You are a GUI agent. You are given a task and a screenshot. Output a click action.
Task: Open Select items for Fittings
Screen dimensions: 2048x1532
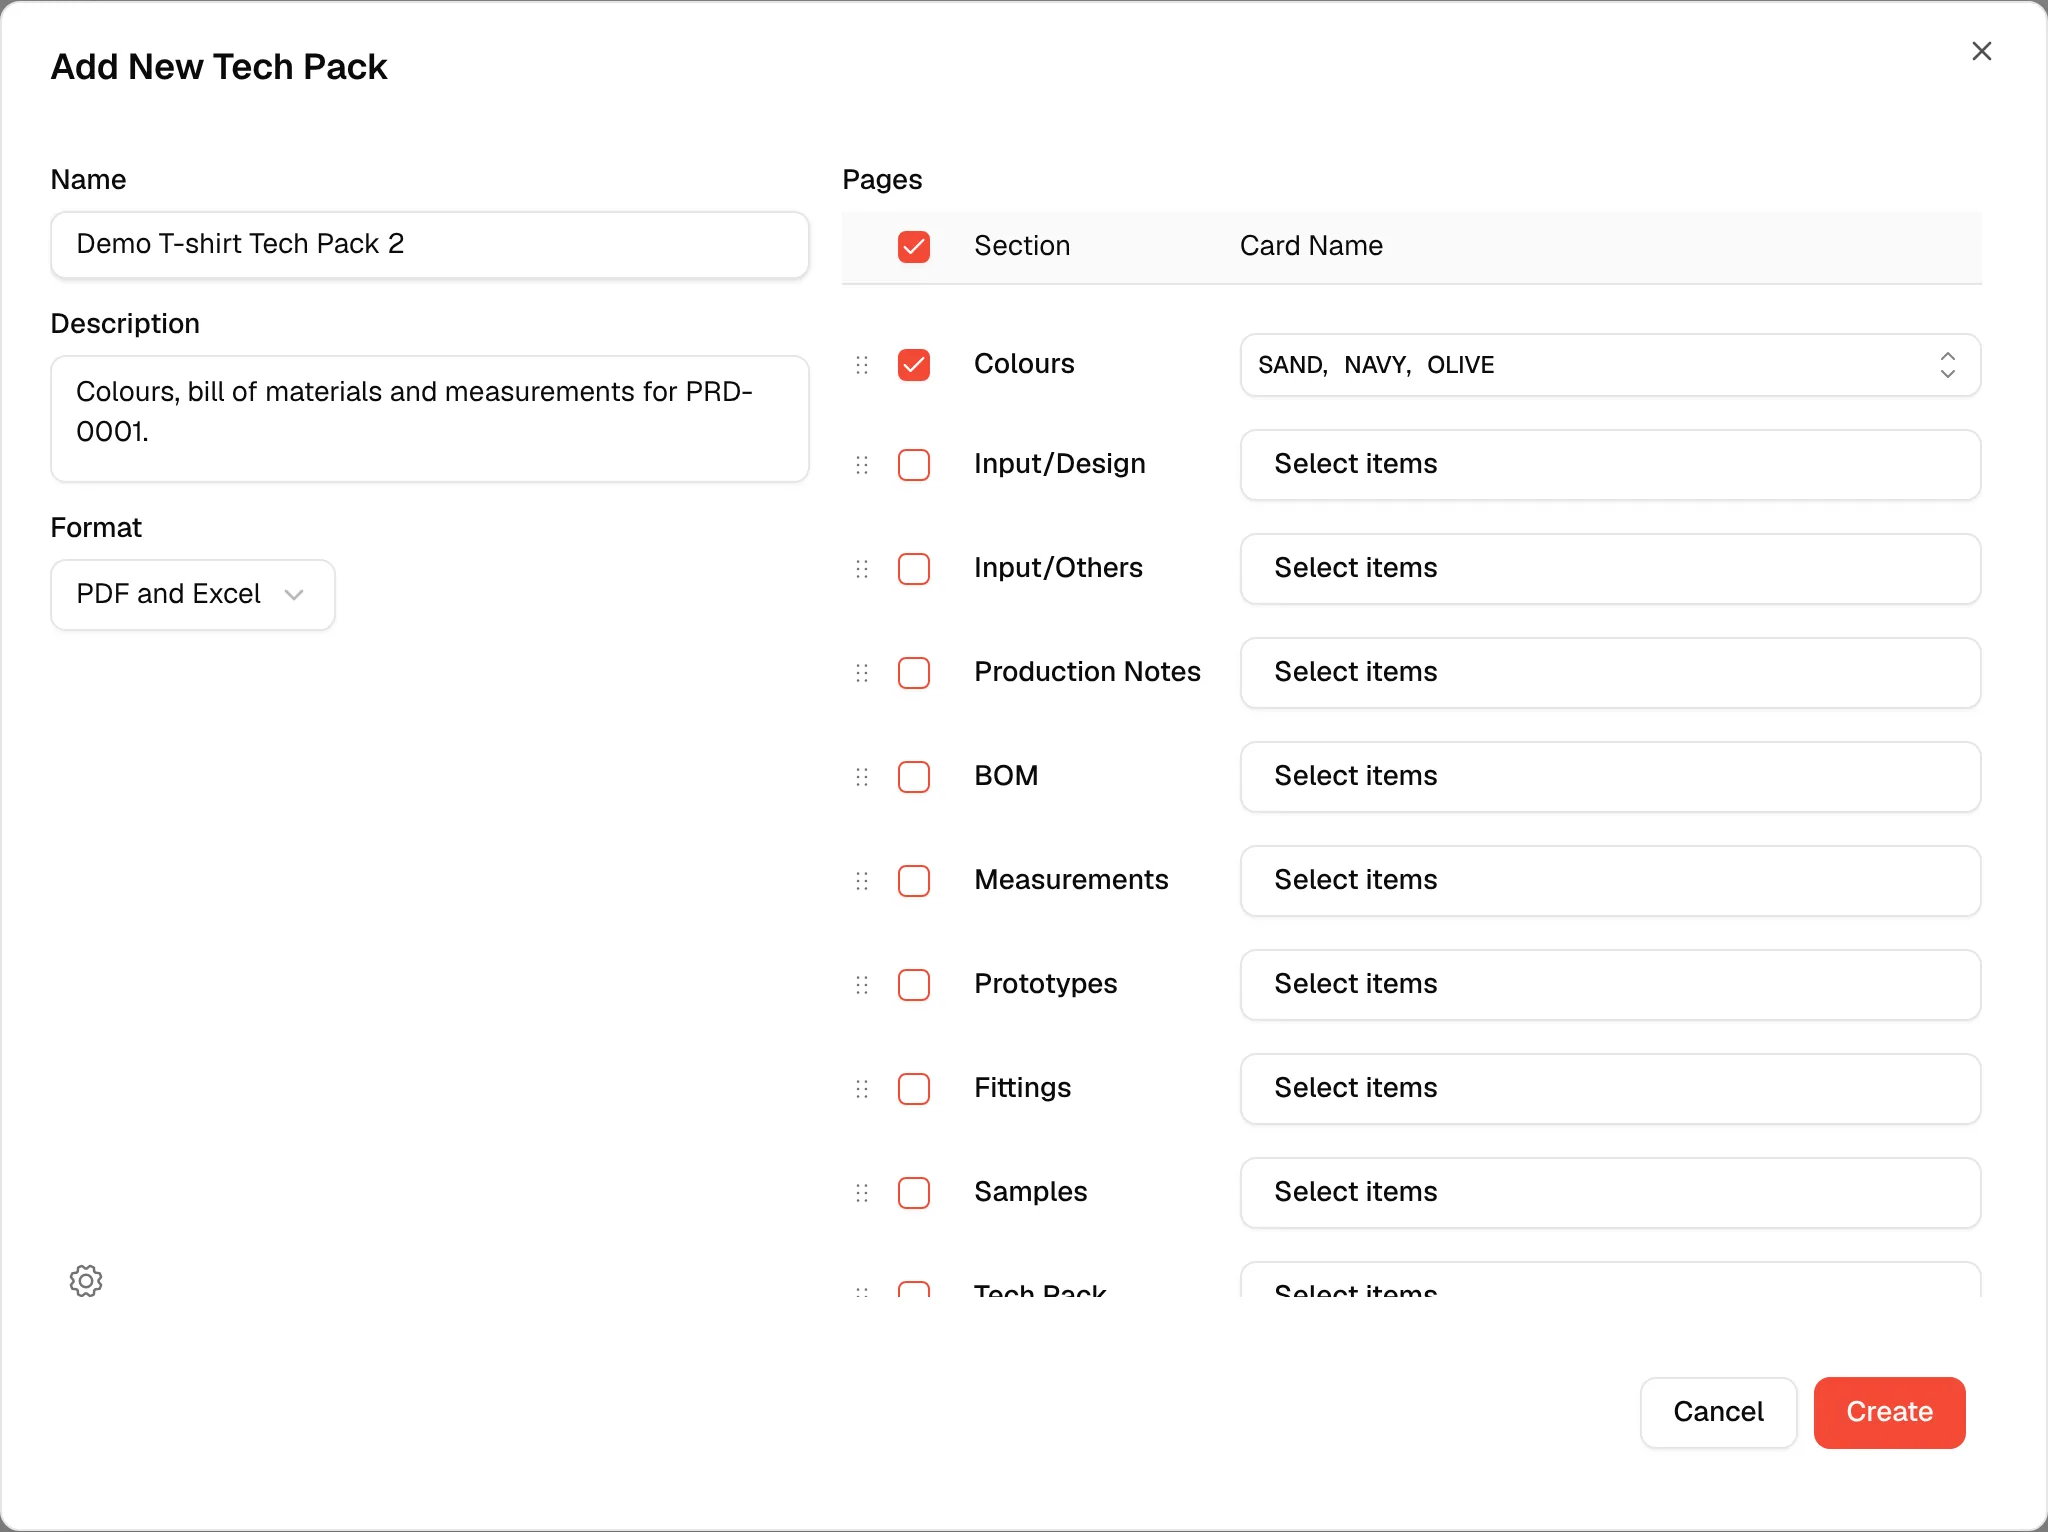pos(1610,1089)
